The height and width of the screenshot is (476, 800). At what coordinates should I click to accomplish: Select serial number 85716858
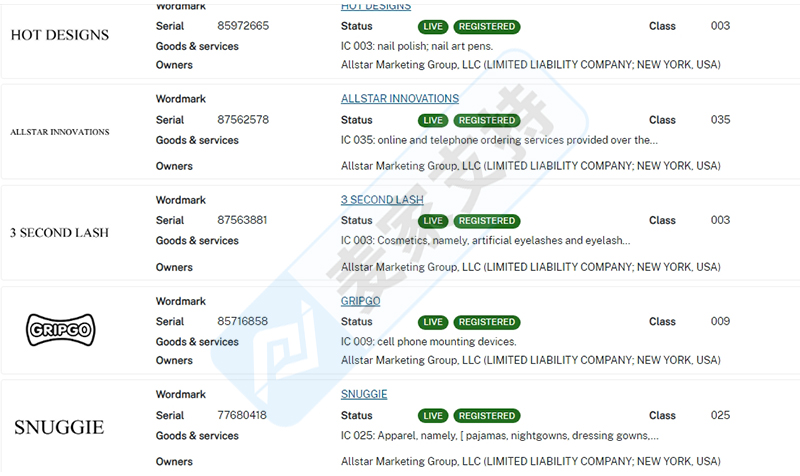242,321
